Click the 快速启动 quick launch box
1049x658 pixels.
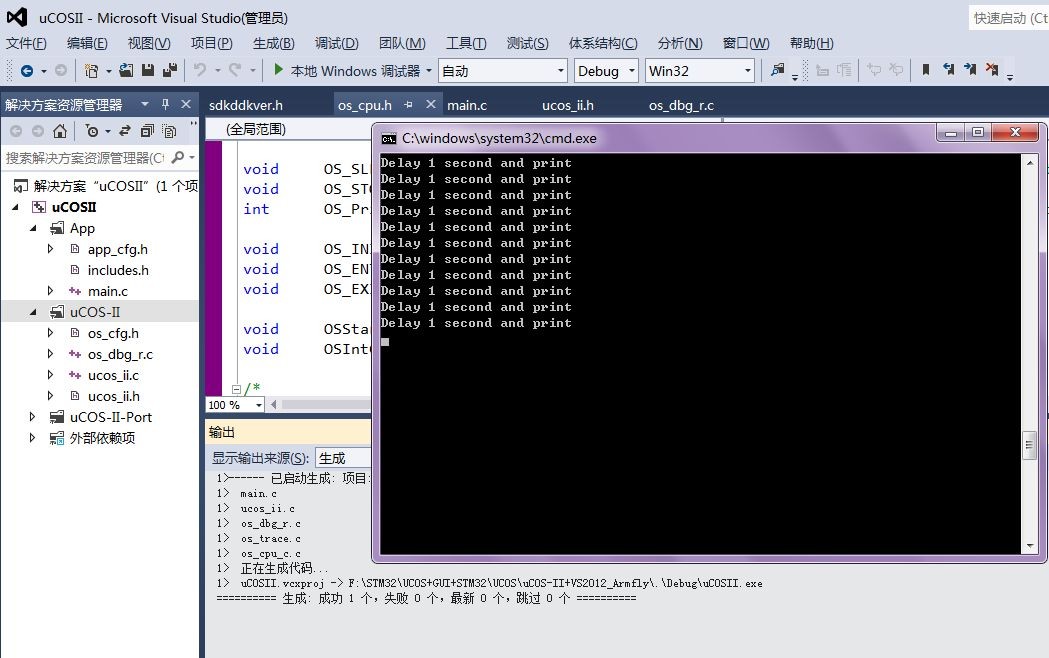tap(1009, 18)
